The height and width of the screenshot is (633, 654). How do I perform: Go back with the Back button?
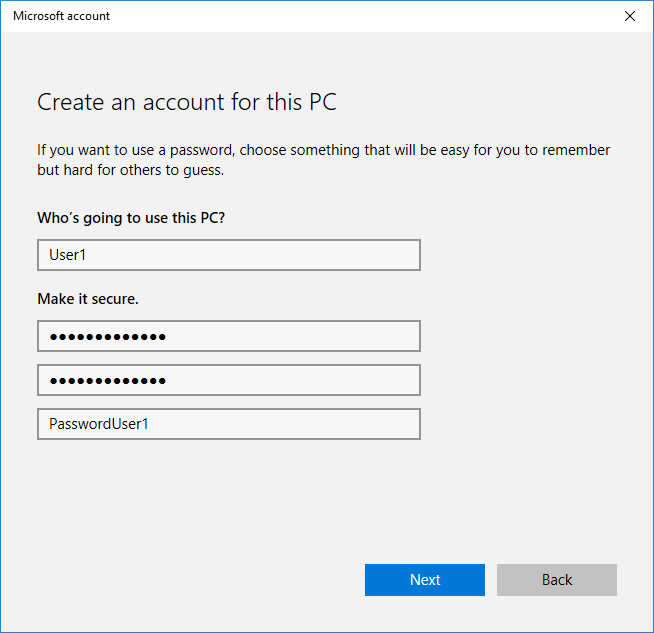tap(556, 580)
